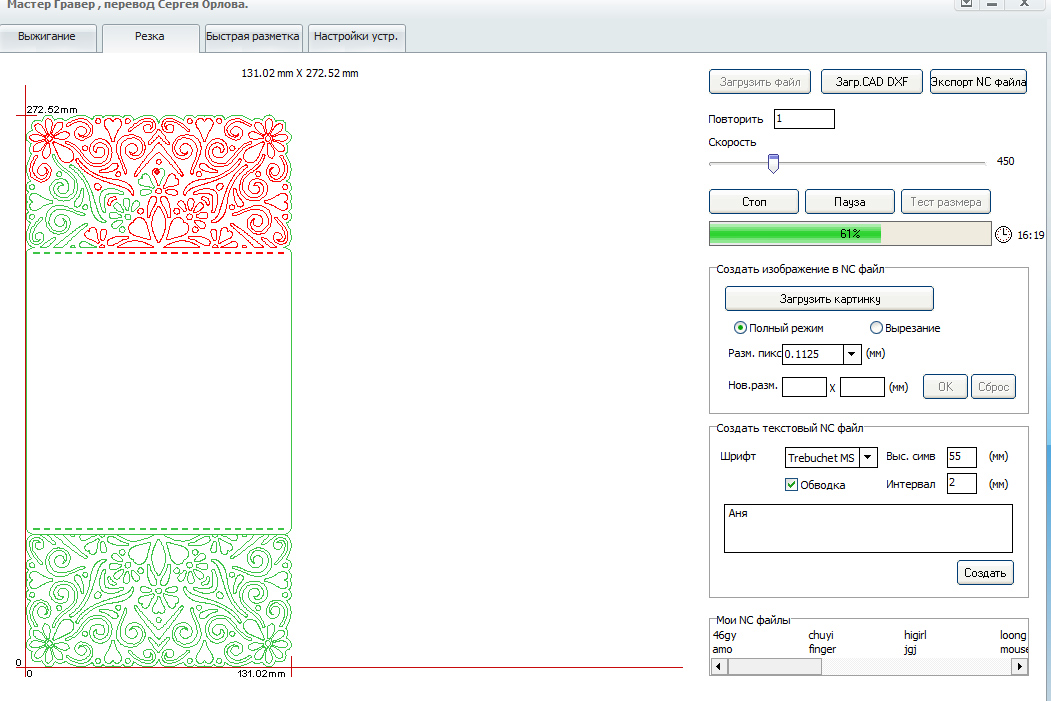Close the Мастер Гравер window
Viewport: 1051px width, 701px height.
click(x=1025, y=4)
